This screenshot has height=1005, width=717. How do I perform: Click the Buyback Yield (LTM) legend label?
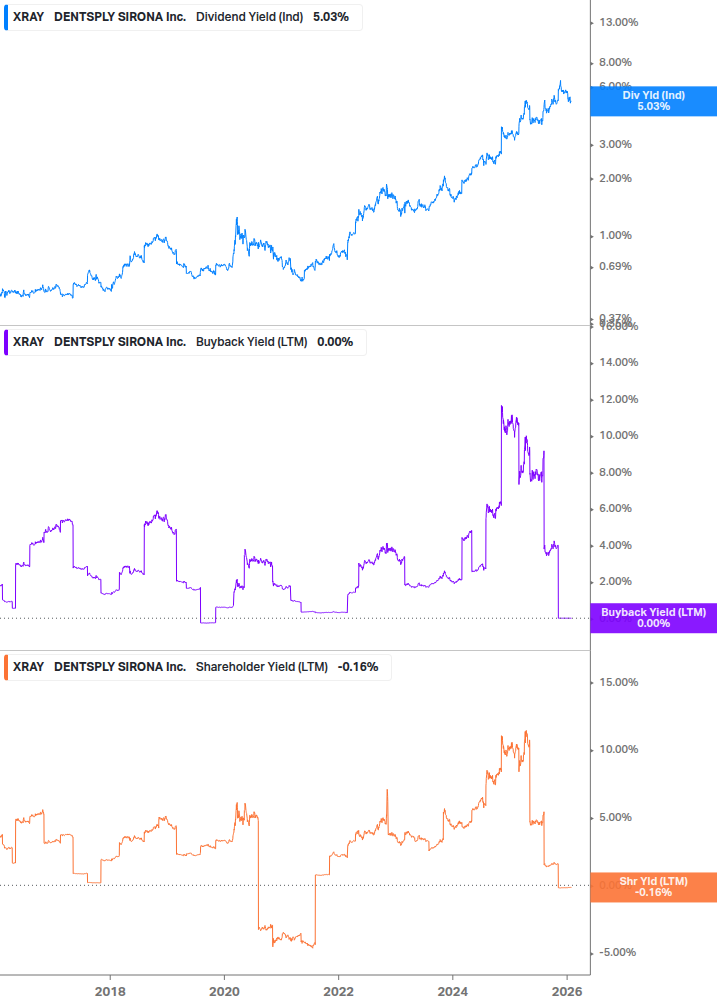point(251,342)
